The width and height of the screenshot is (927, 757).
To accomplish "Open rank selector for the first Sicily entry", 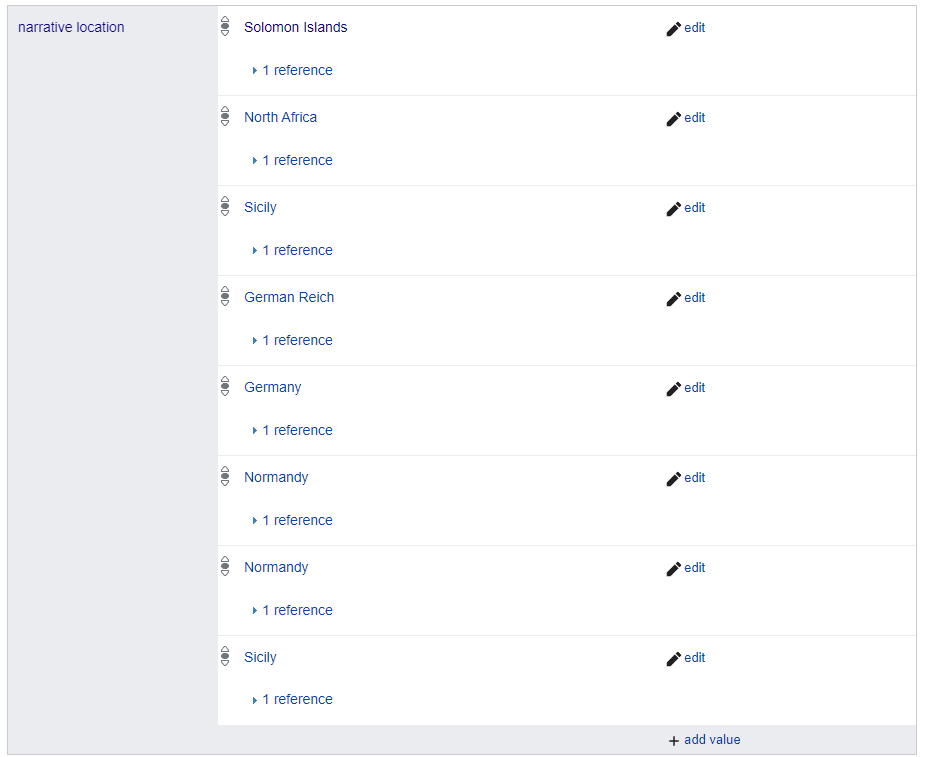I will [x=225, y=208].
